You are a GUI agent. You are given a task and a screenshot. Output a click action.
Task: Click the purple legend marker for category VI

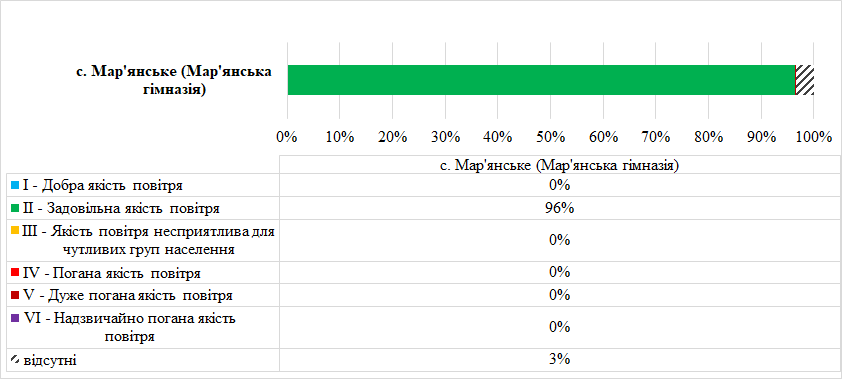click(x=14, y=318)
